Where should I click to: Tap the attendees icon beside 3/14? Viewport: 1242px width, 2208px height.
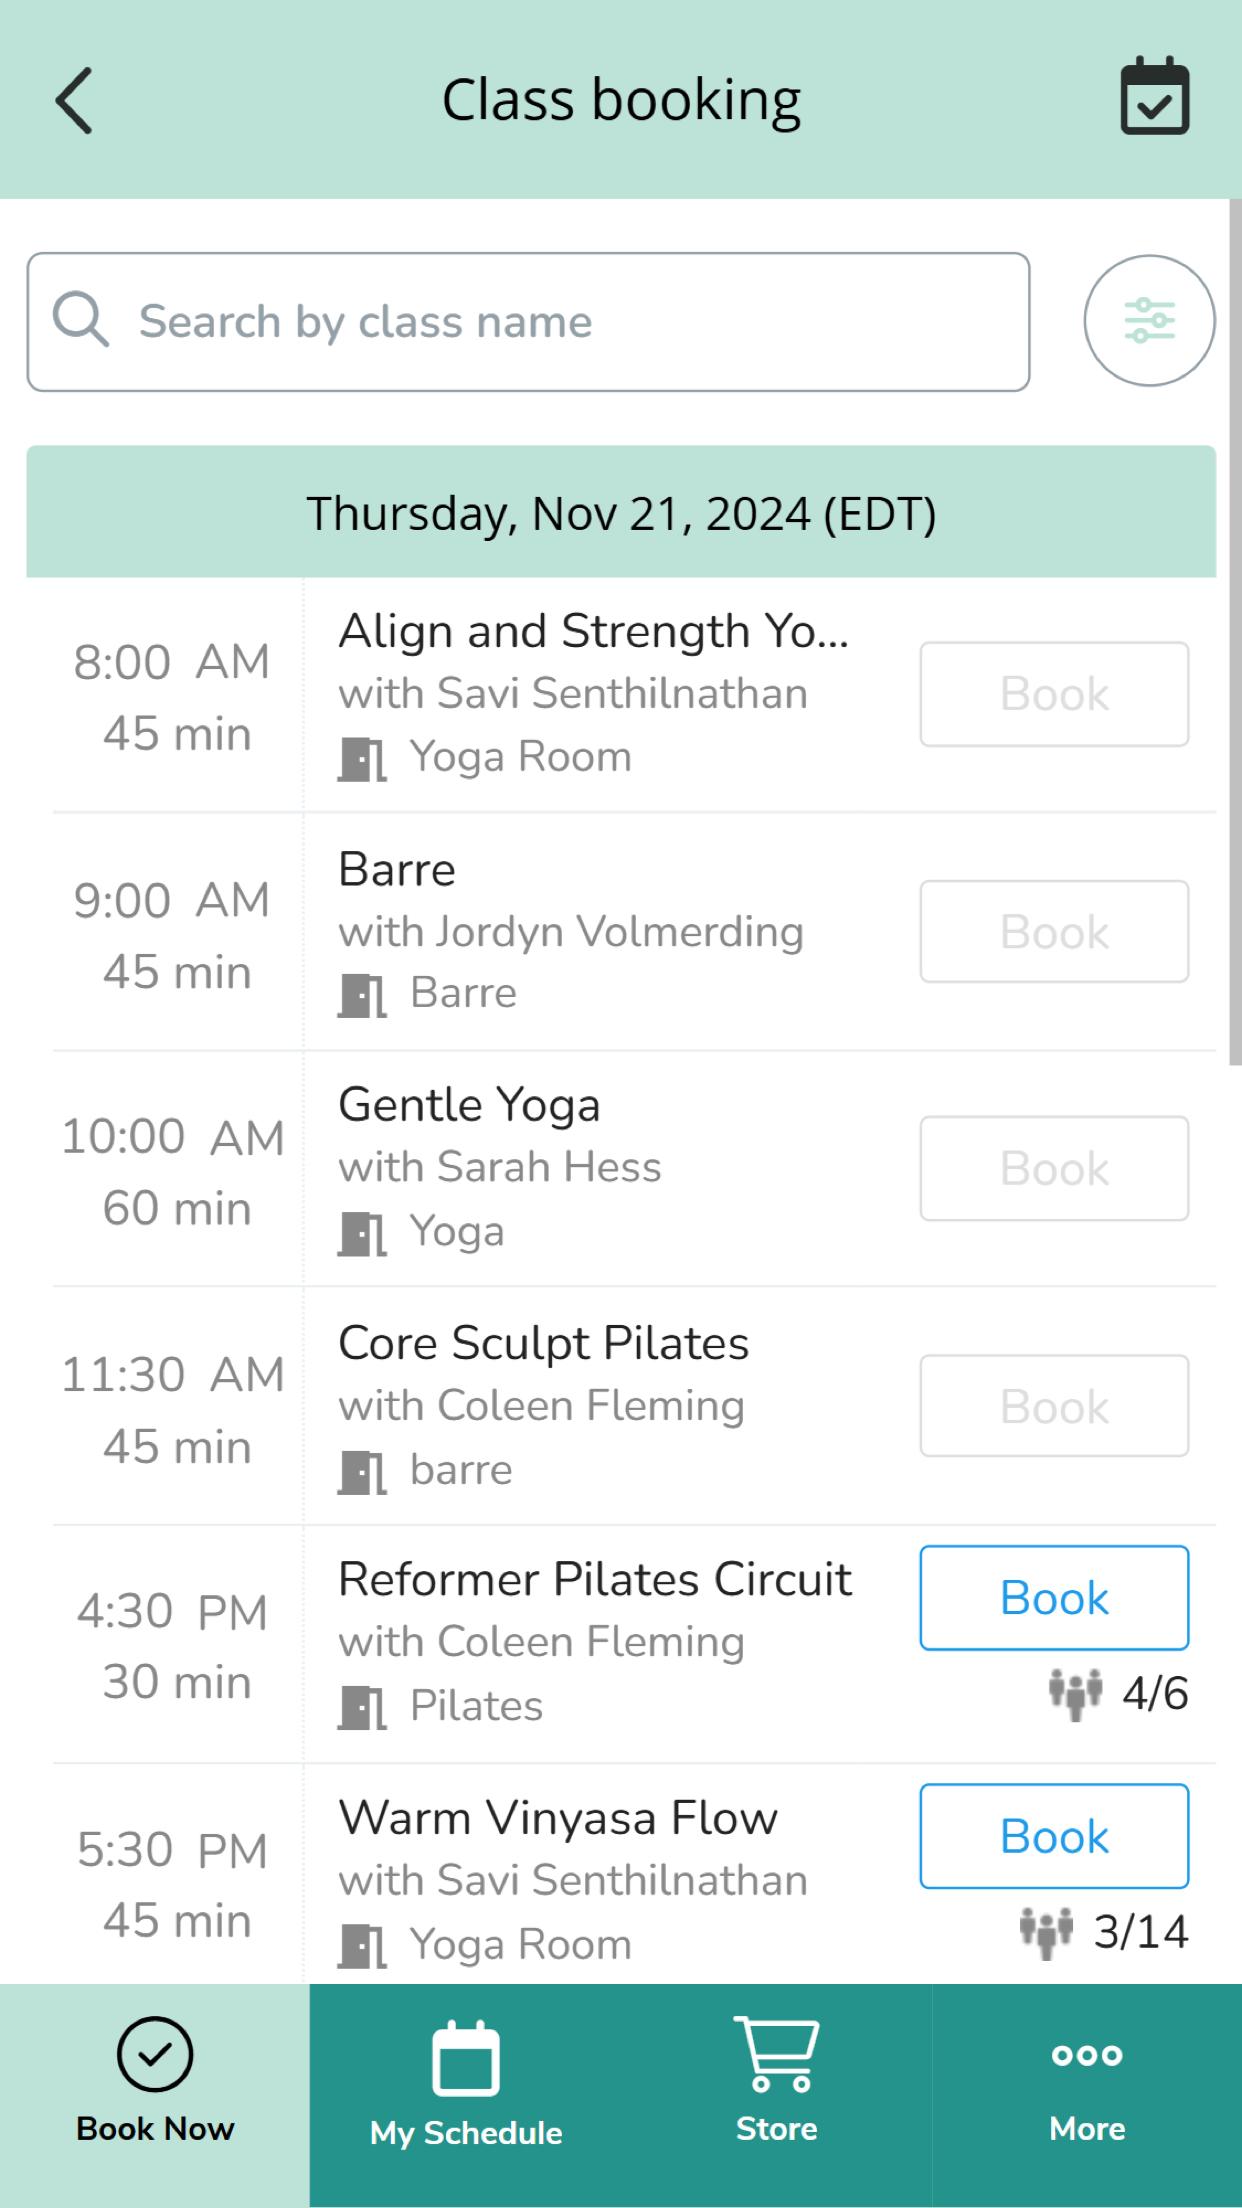click(x=1046, y=1932)
